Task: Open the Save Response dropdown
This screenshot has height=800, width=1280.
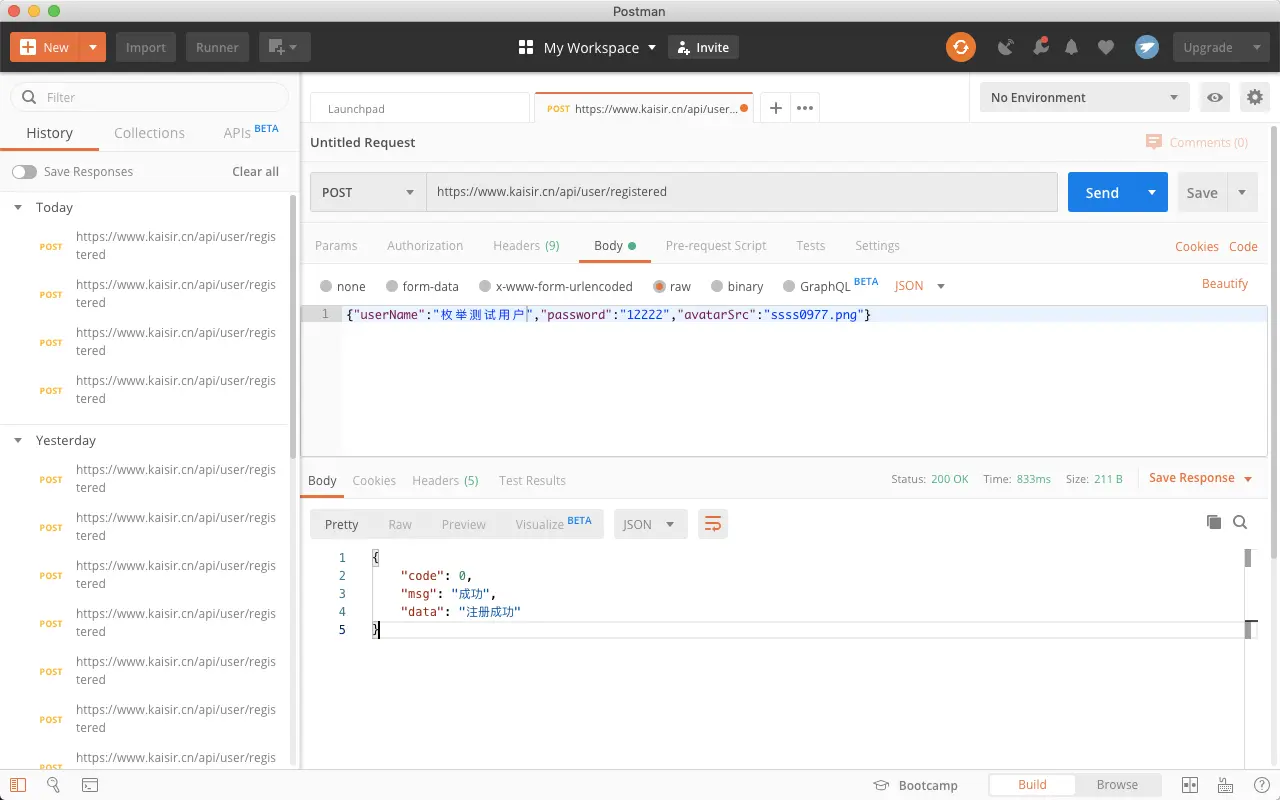Action: pyautogui.click(x=1200, y=478)
